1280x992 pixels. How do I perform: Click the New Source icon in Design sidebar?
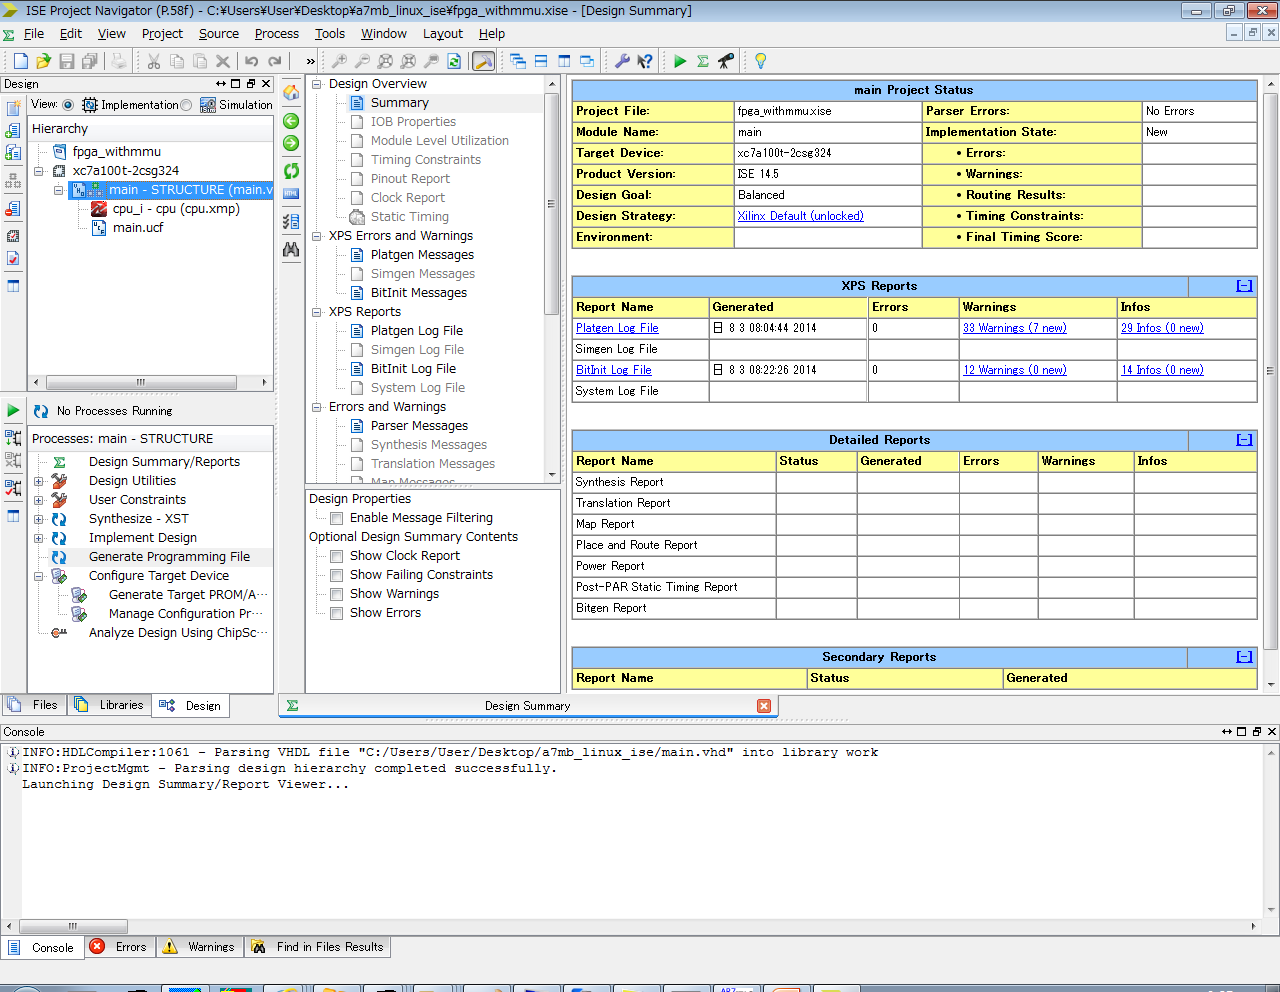point(13,108)
